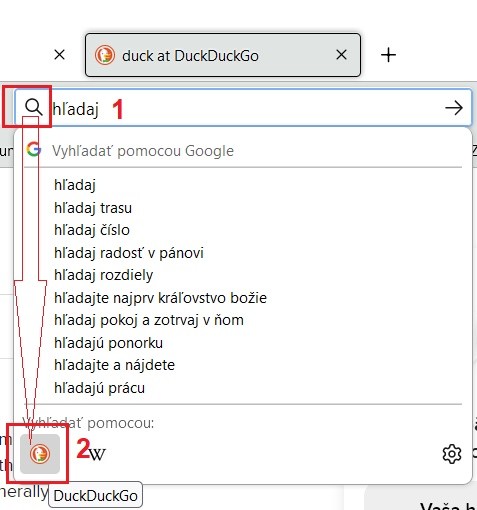Select the suggestion hľadajú prácu
The image size is (477, 510).
(x=99, y=388)
